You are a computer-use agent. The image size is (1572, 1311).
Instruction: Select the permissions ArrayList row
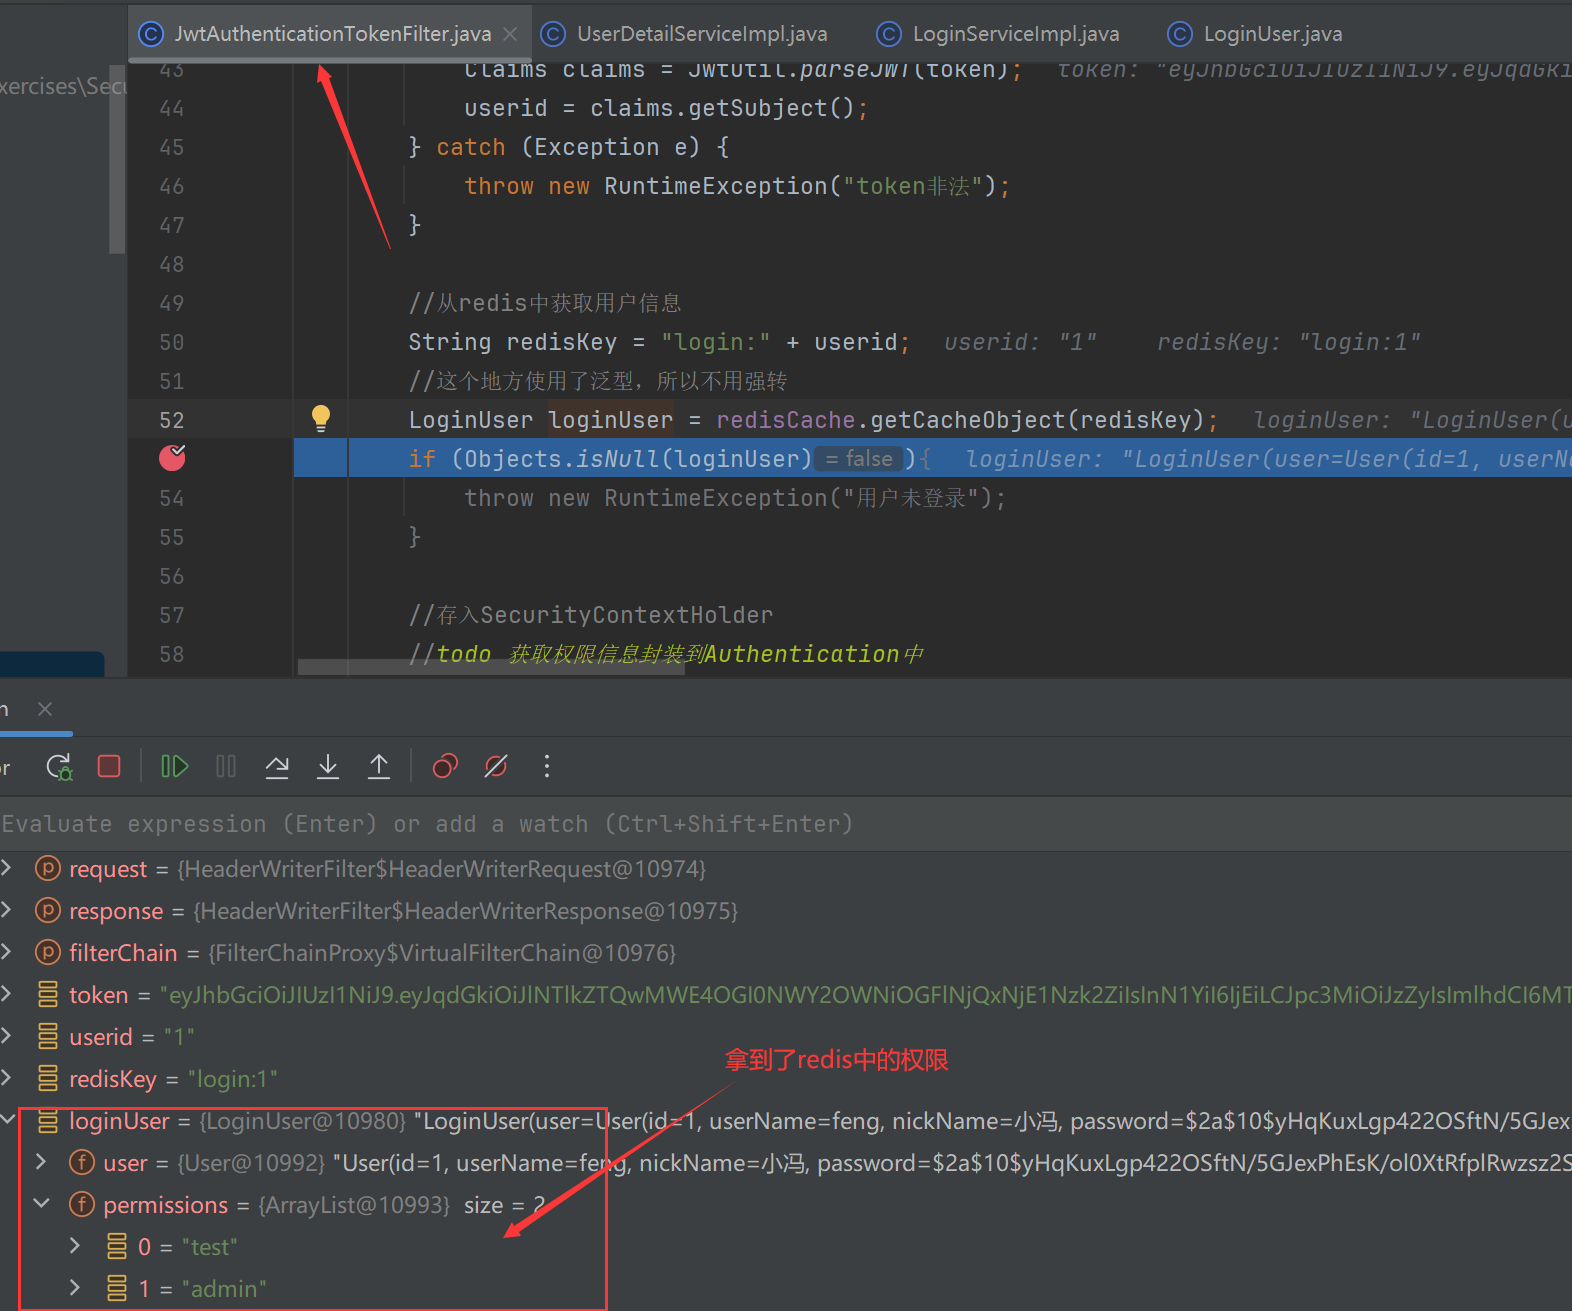tap(786, 1205)
